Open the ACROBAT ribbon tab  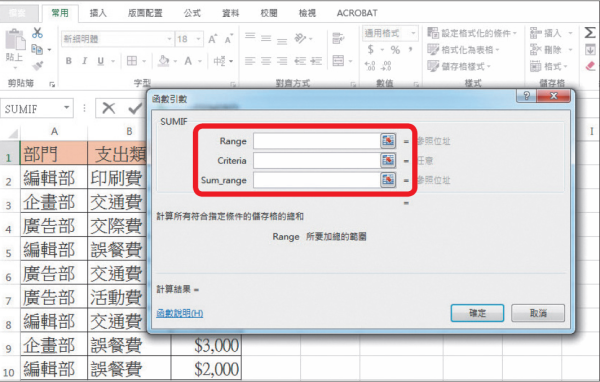tap(357, 13)
